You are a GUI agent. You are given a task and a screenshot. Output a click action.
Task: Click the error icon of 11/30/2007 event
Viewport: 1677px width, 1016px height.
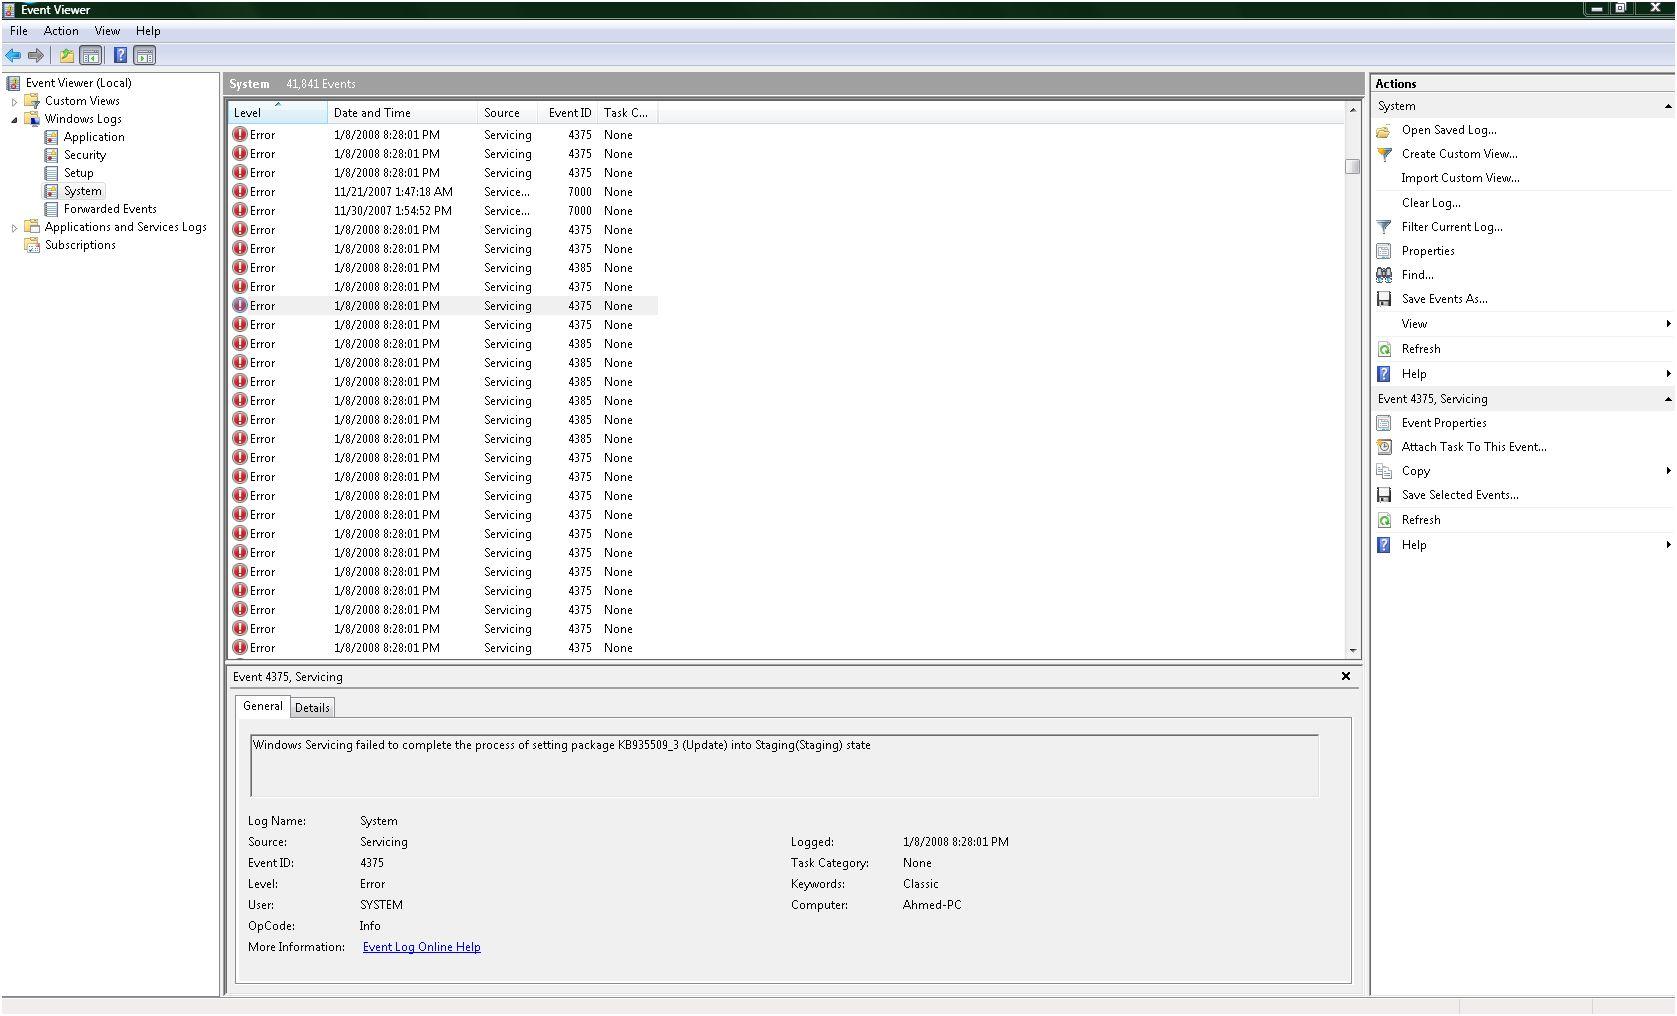tap(240, 210)
